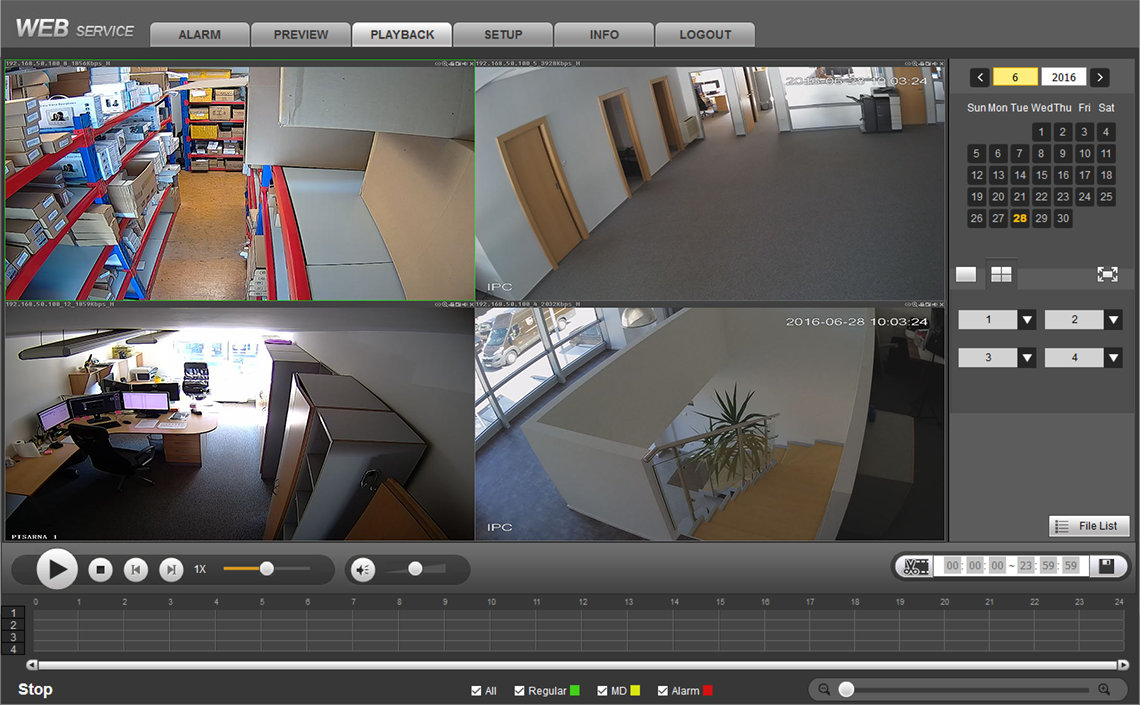Open the channel 4 dropdown arrow
The width and height of the screenshot is (1140, 705).
tap(1113, 358)
